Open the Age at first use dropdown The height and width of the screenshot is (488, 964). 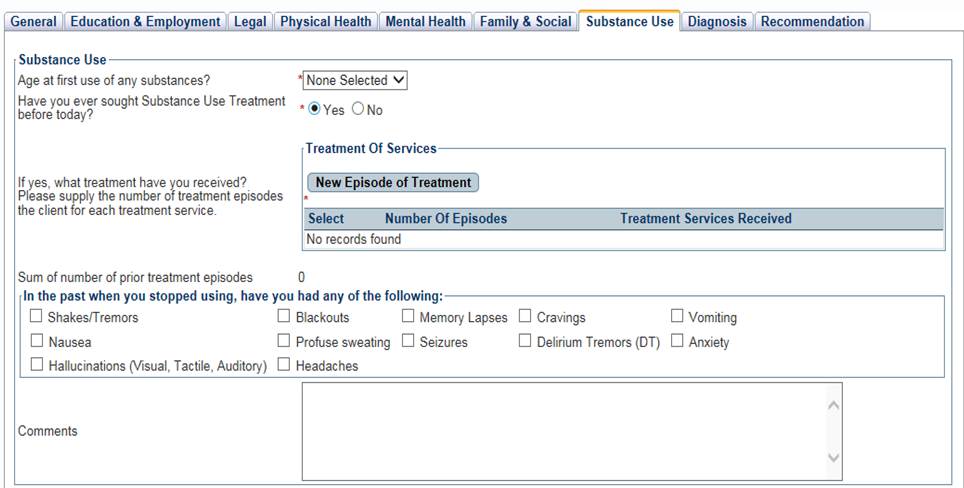(x=356, y=80)
